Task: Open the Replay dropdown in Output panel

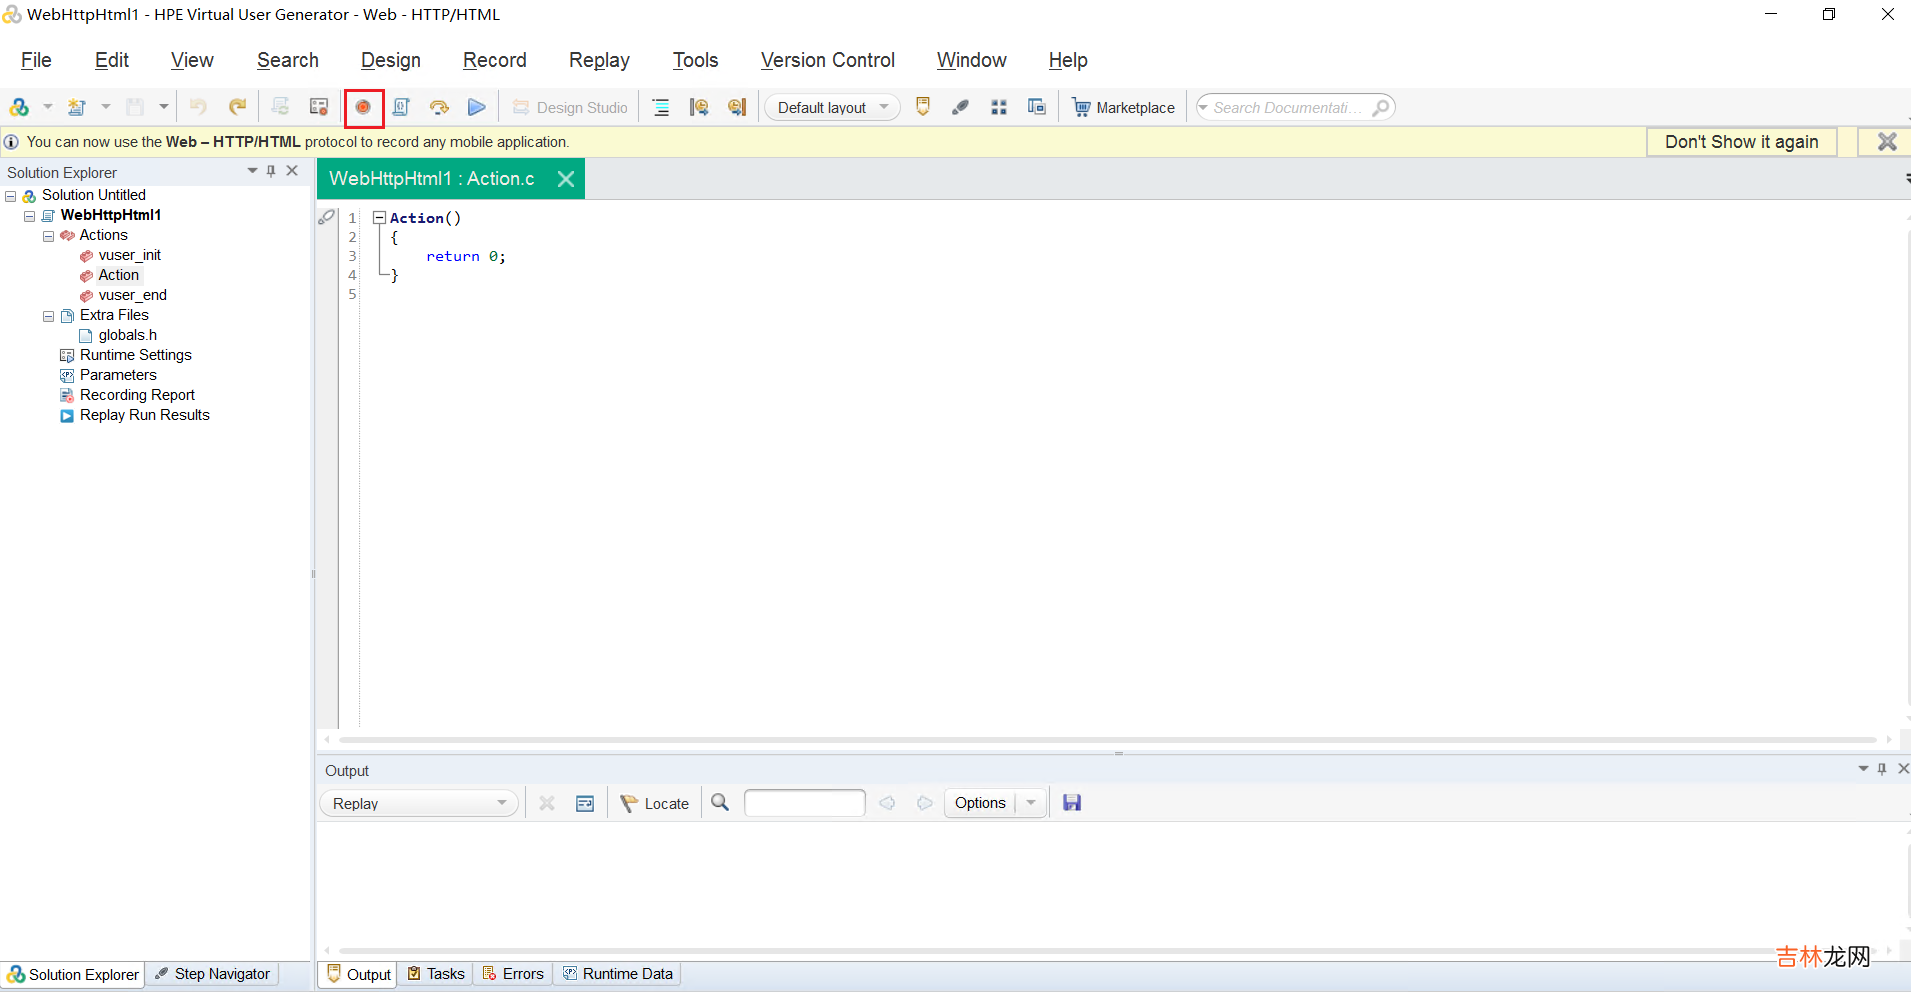Action: coord(419,803)
